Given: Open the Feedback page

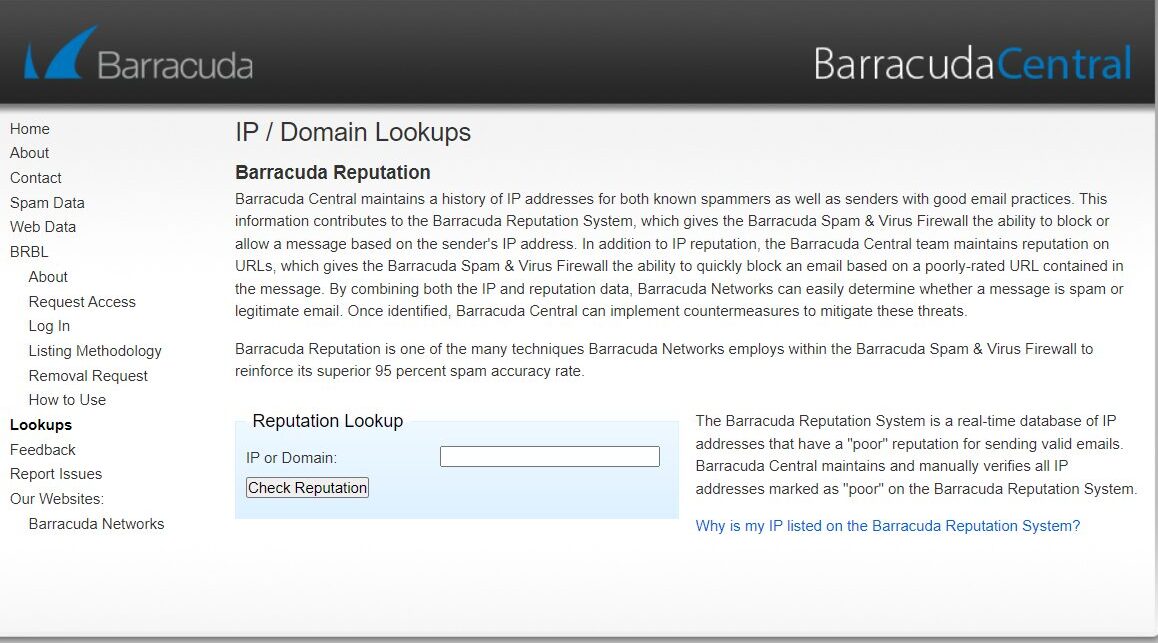Looking at the screenshot, I should pos(43,450).
